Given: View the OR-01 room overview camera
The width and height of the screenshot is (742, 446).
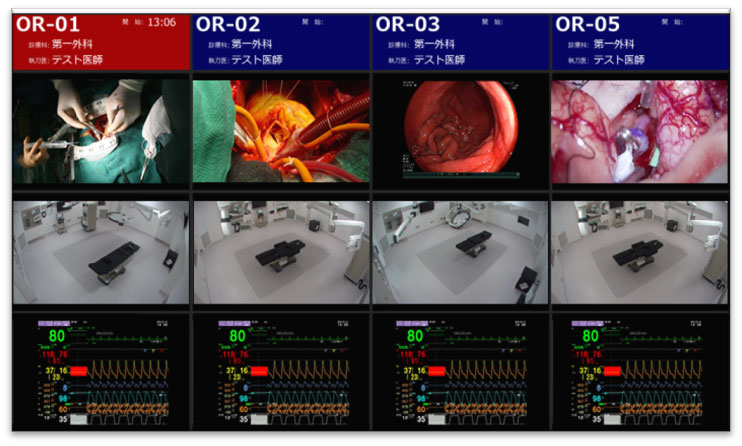Looking at the screenshot, I should pos(101,252).
